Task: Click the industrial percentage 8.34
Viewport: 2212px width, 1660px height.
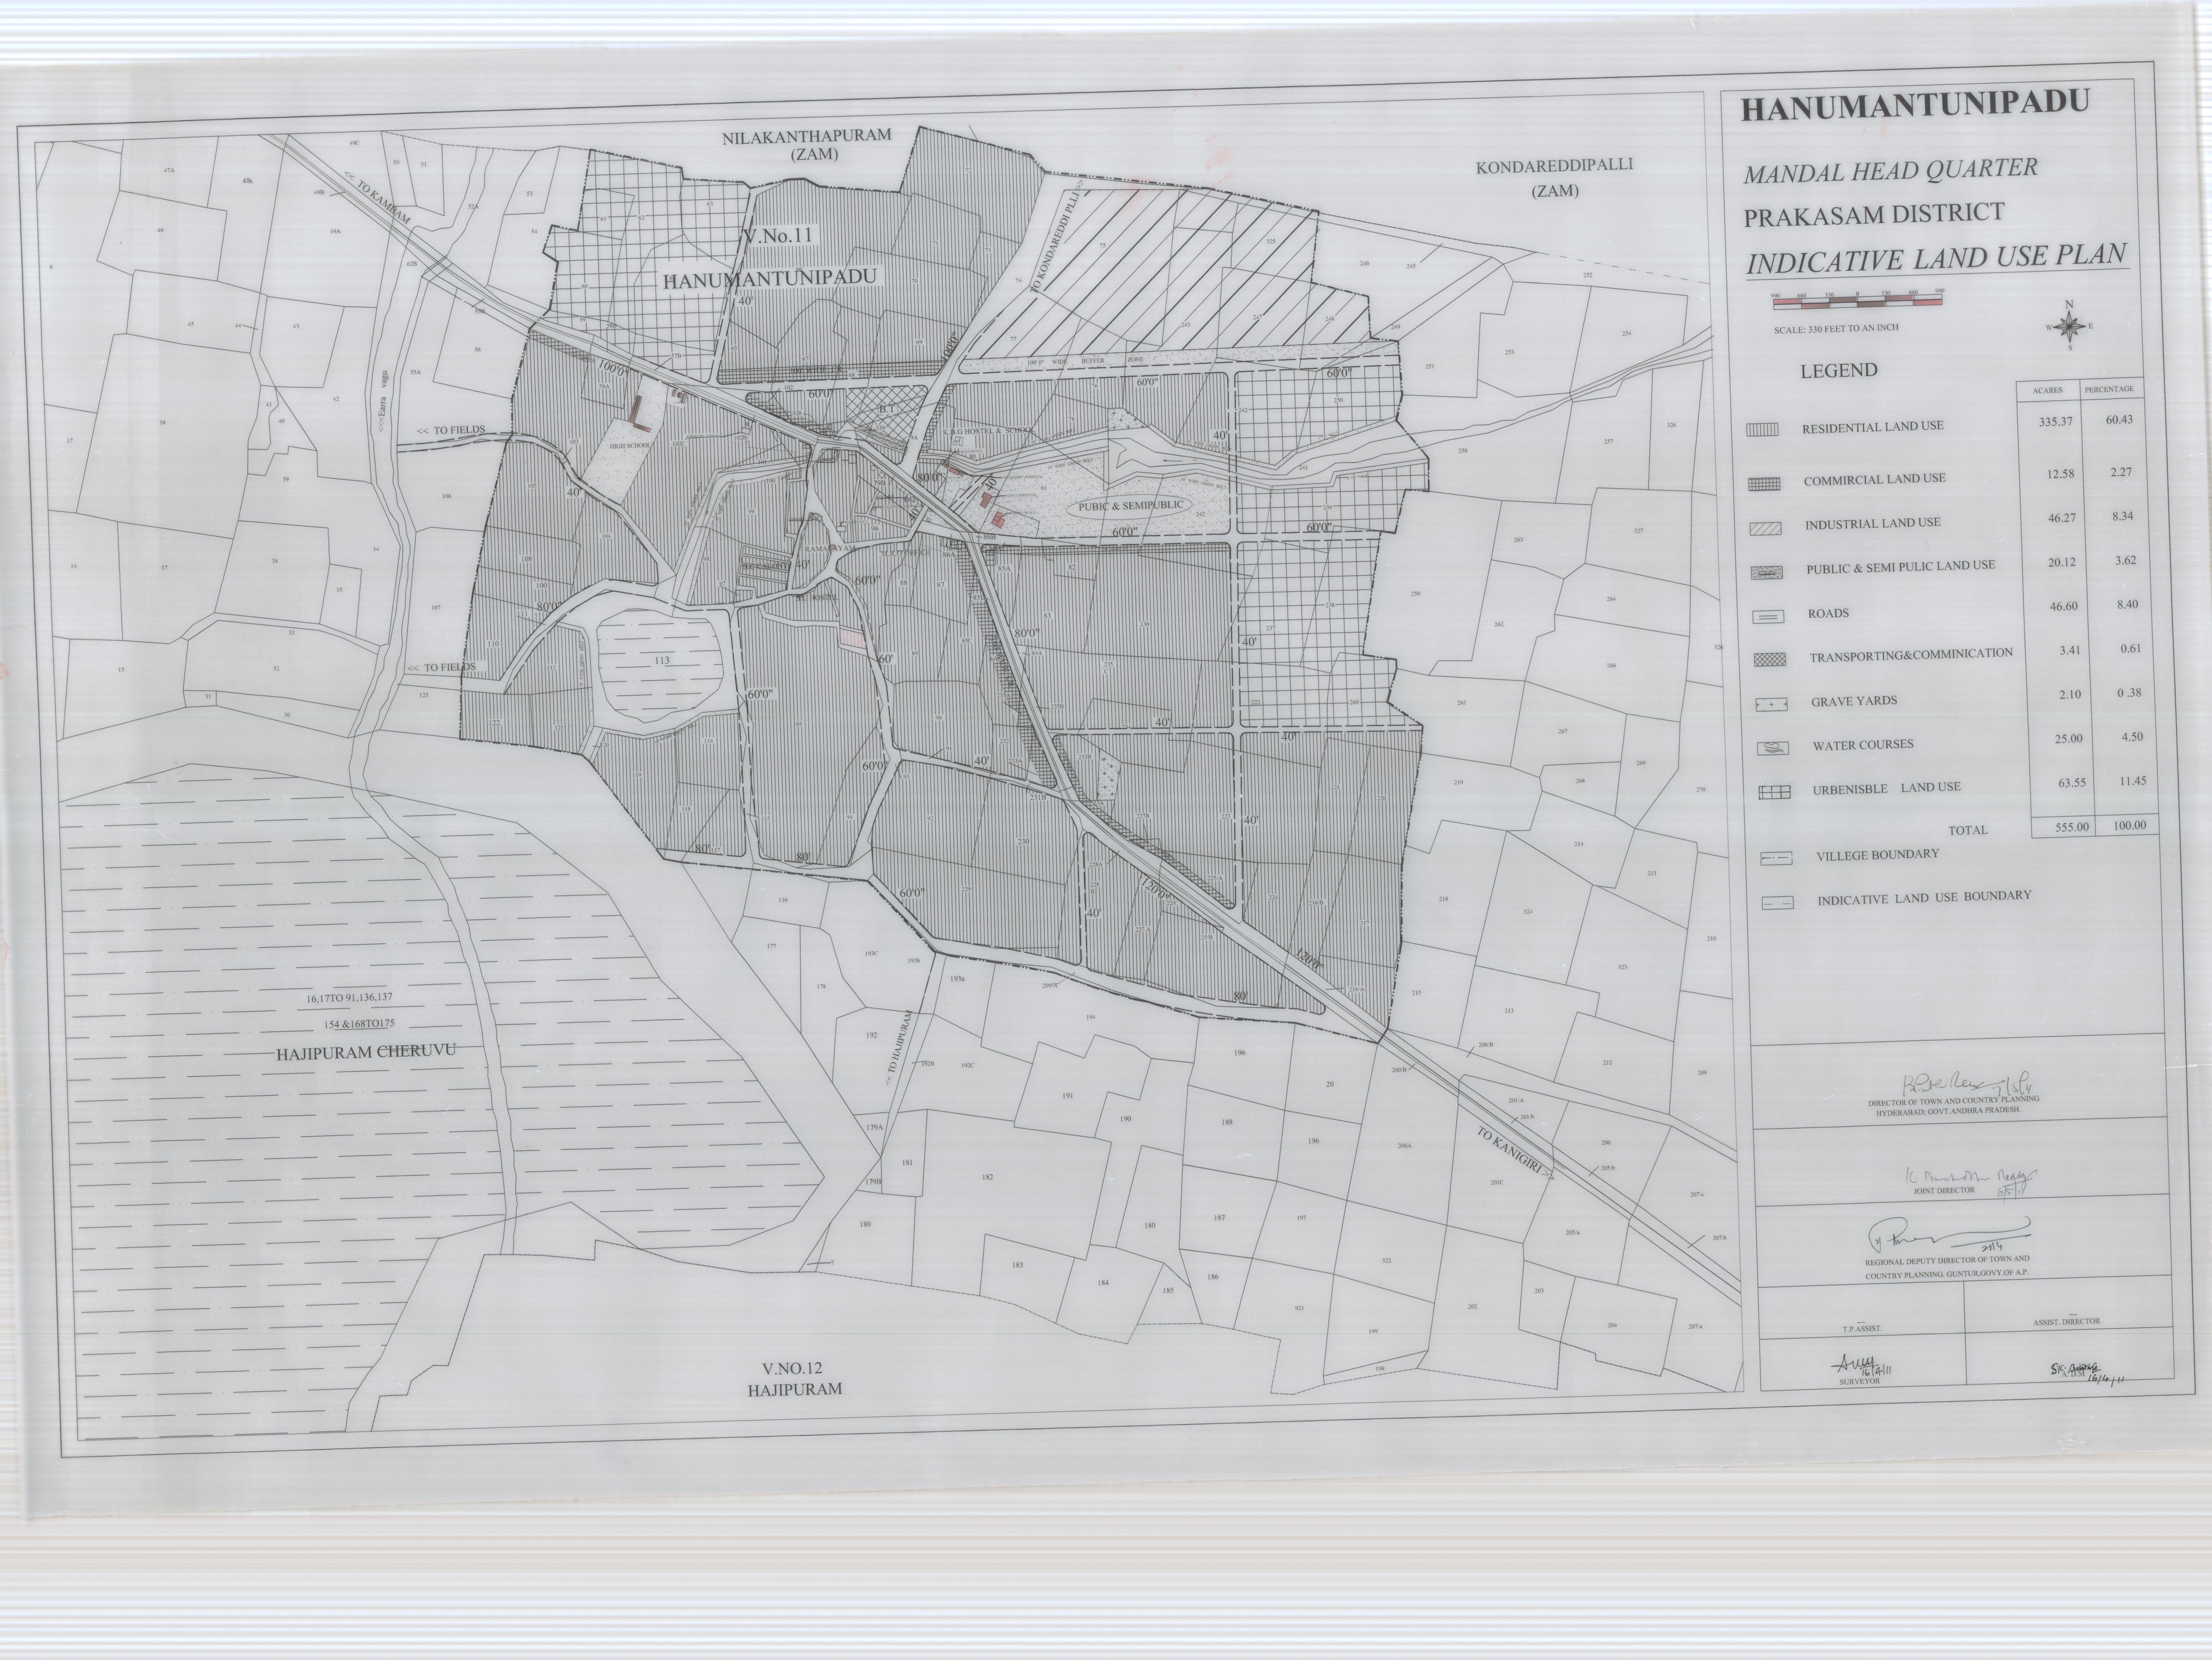Action: coord(2123,517)
